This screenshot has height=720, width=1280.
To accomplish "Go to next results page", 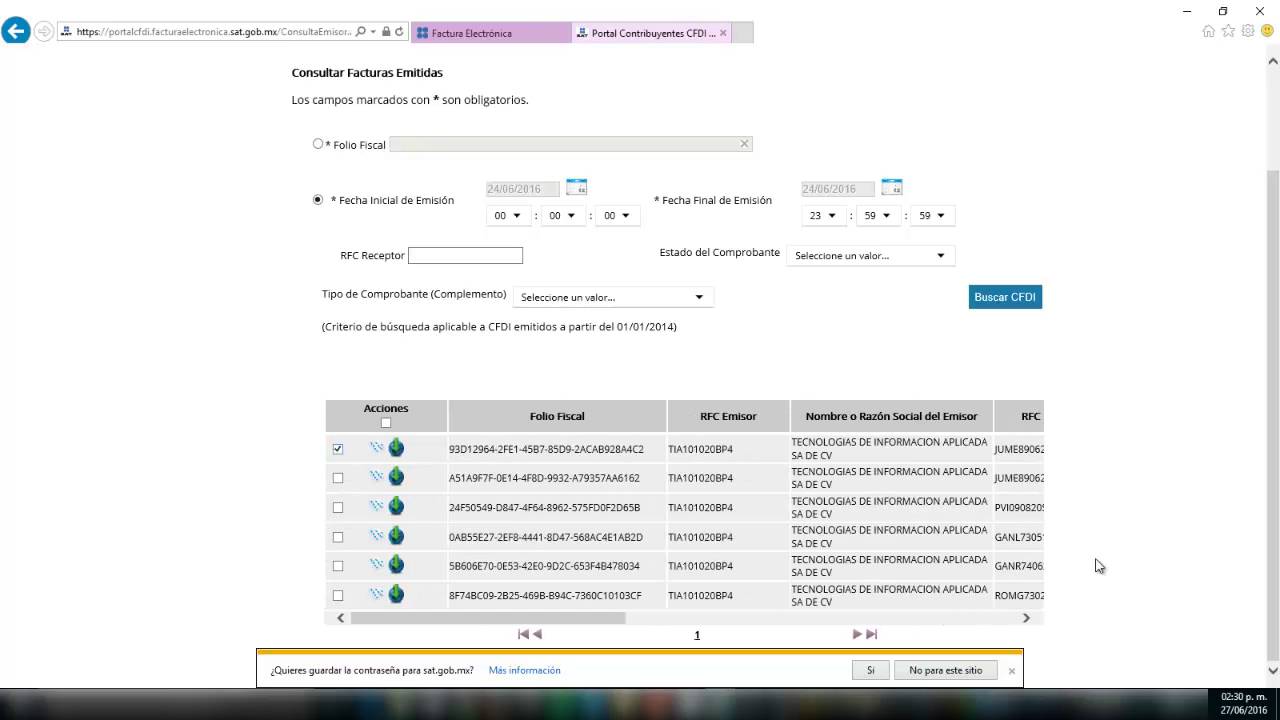I will (857, 634).
